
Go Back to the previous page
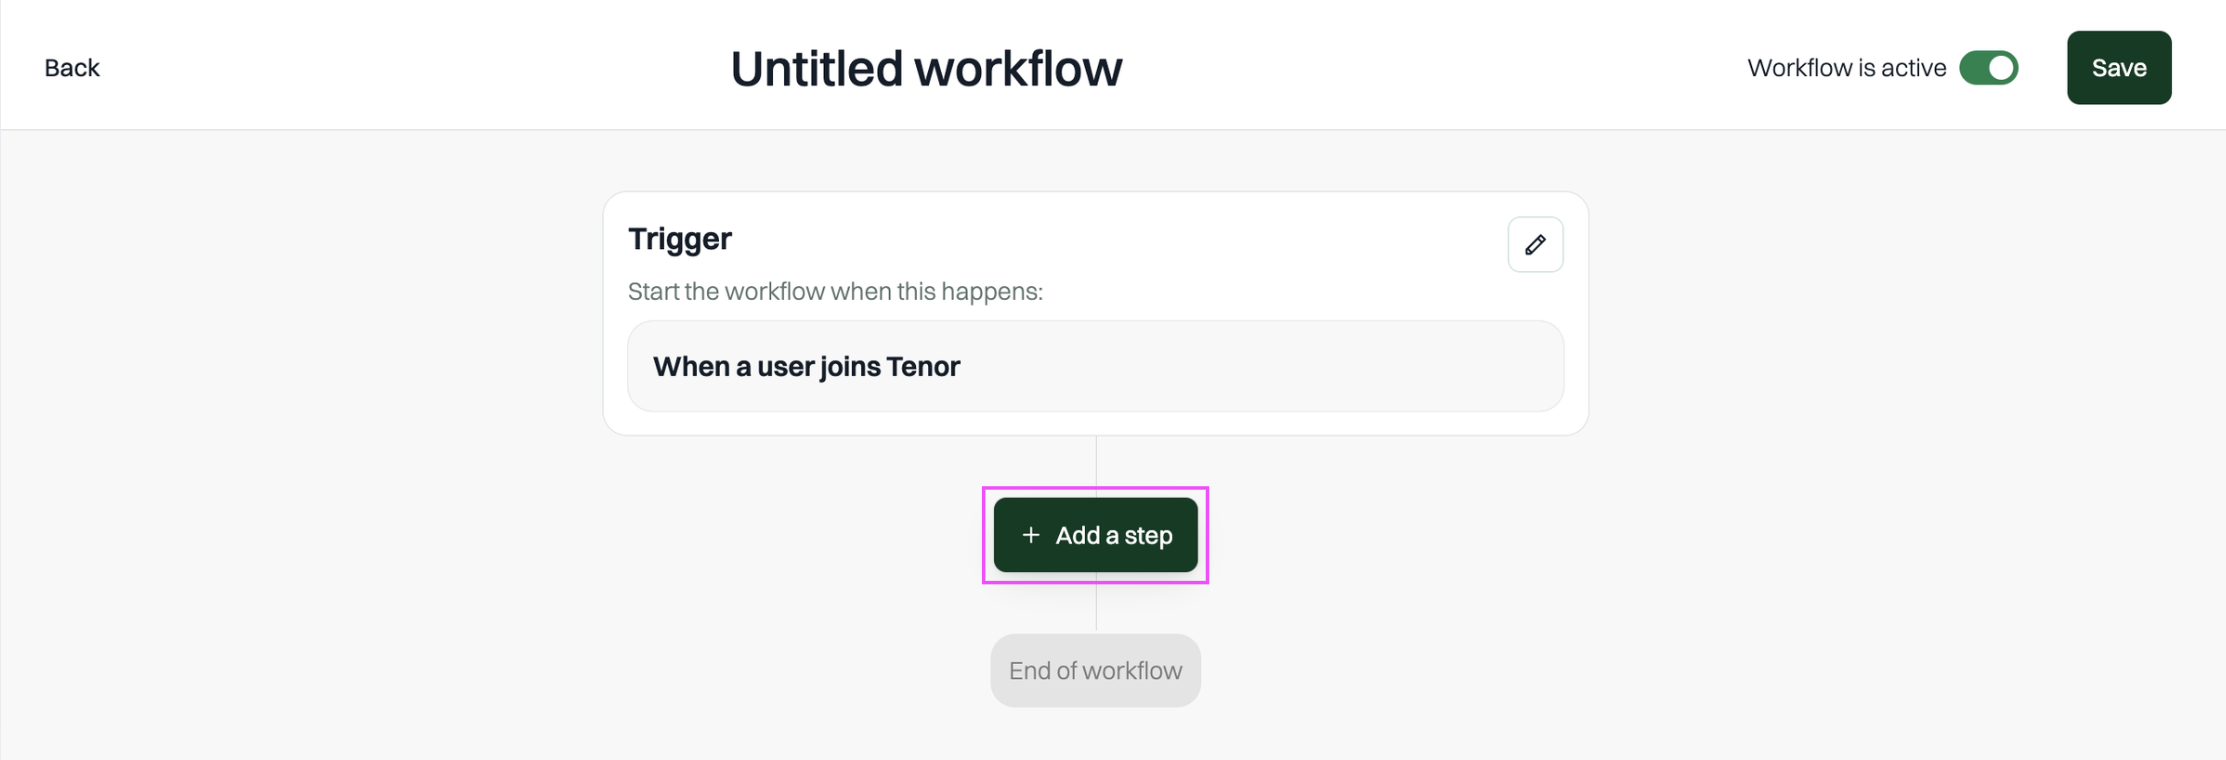(72, 68)
